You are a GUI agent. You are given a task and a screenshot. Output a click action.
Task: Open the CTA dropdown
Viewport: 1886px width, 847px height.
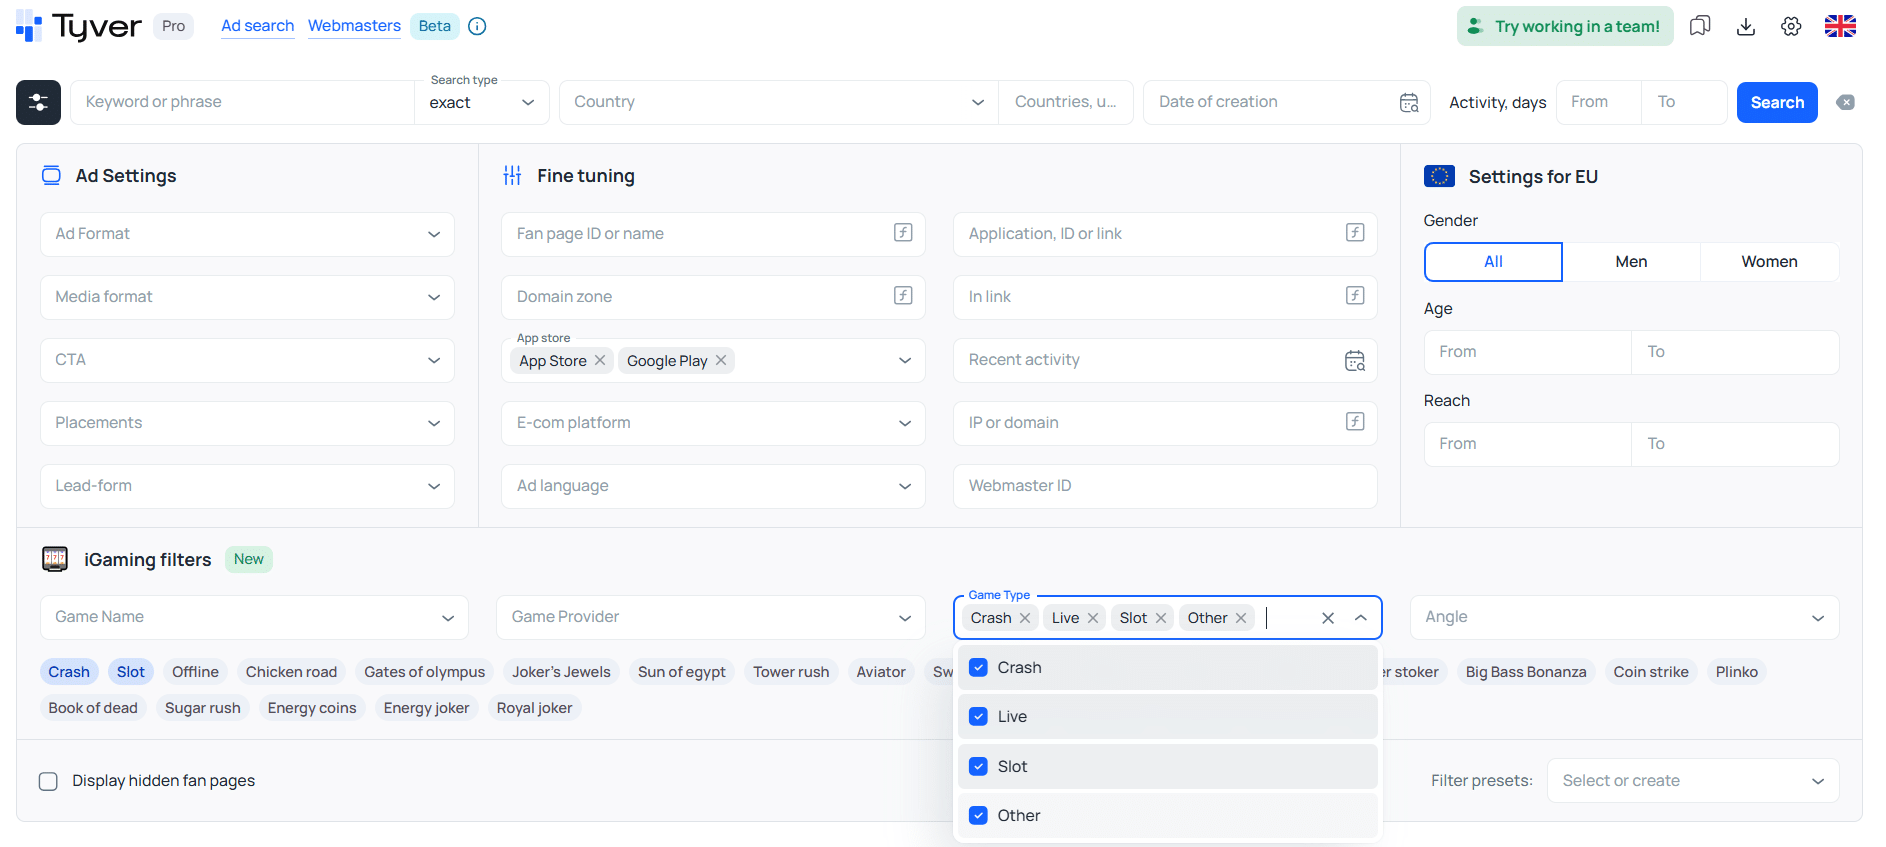(247, 360)
